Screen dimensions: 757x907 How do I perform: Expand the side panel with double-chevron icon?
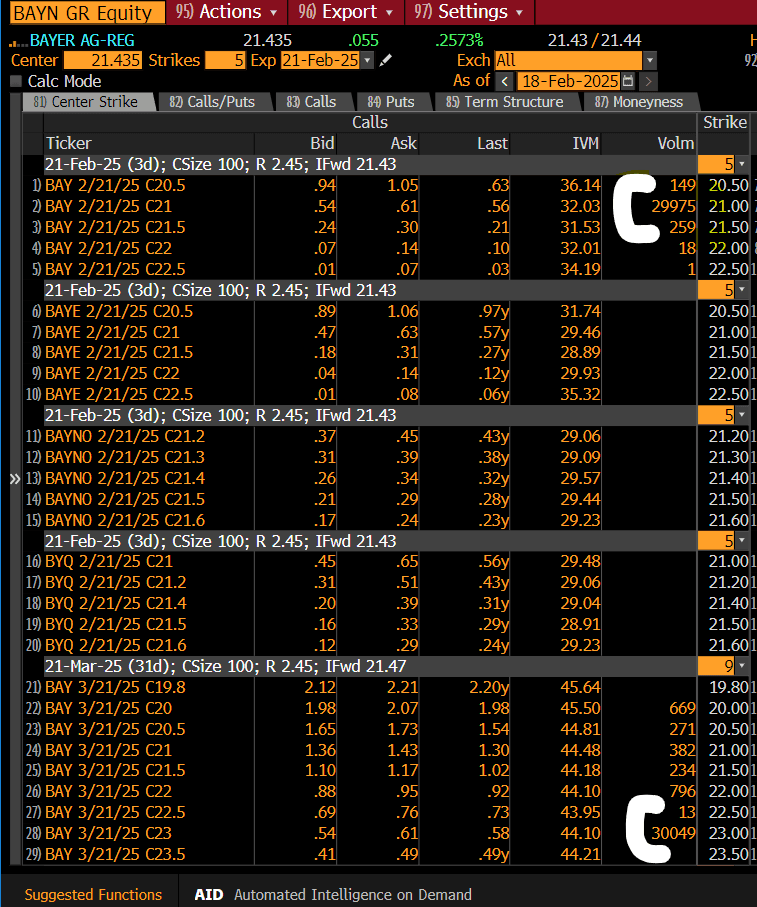click(15, 478)
